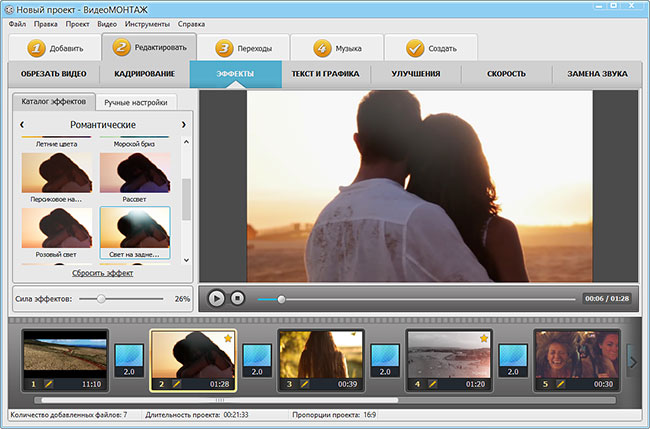Viewport: 650px width, 429px height.
Task: Apply the Рассвет effect thumbnail
Action: point(135,174)
